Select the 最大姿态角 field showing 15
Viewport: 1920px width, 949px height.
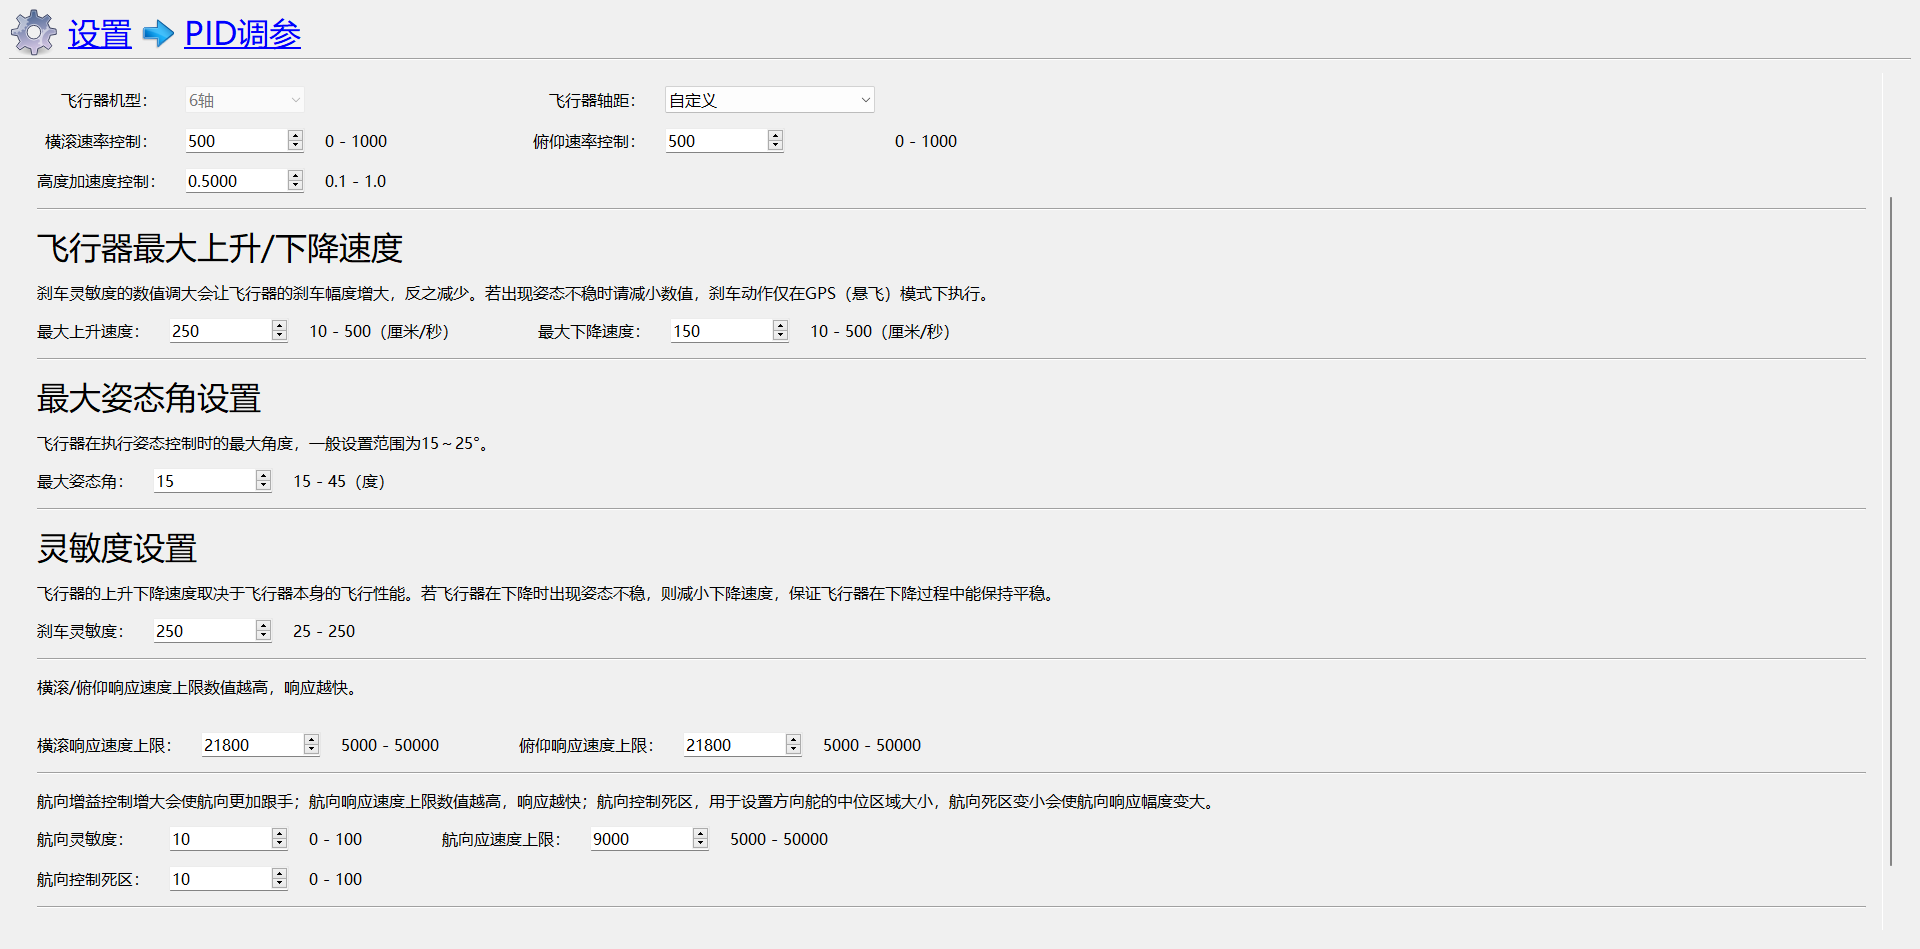click(x=205, y=481)
